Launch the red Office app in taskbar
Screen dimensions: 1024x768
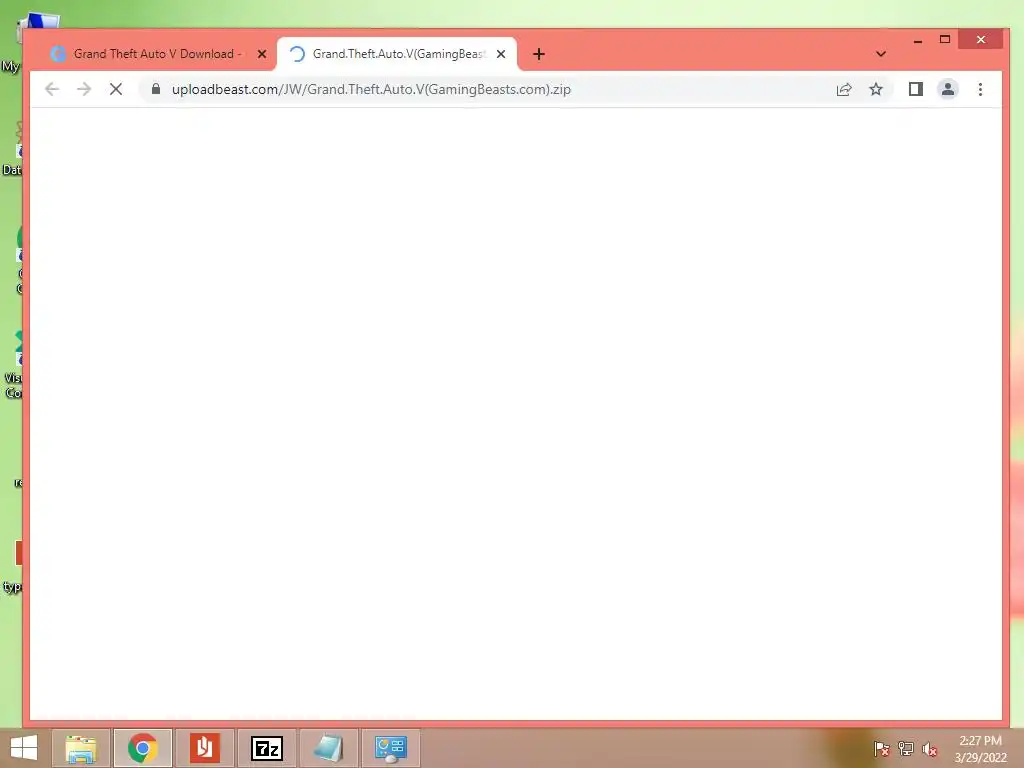coord(204,748)
